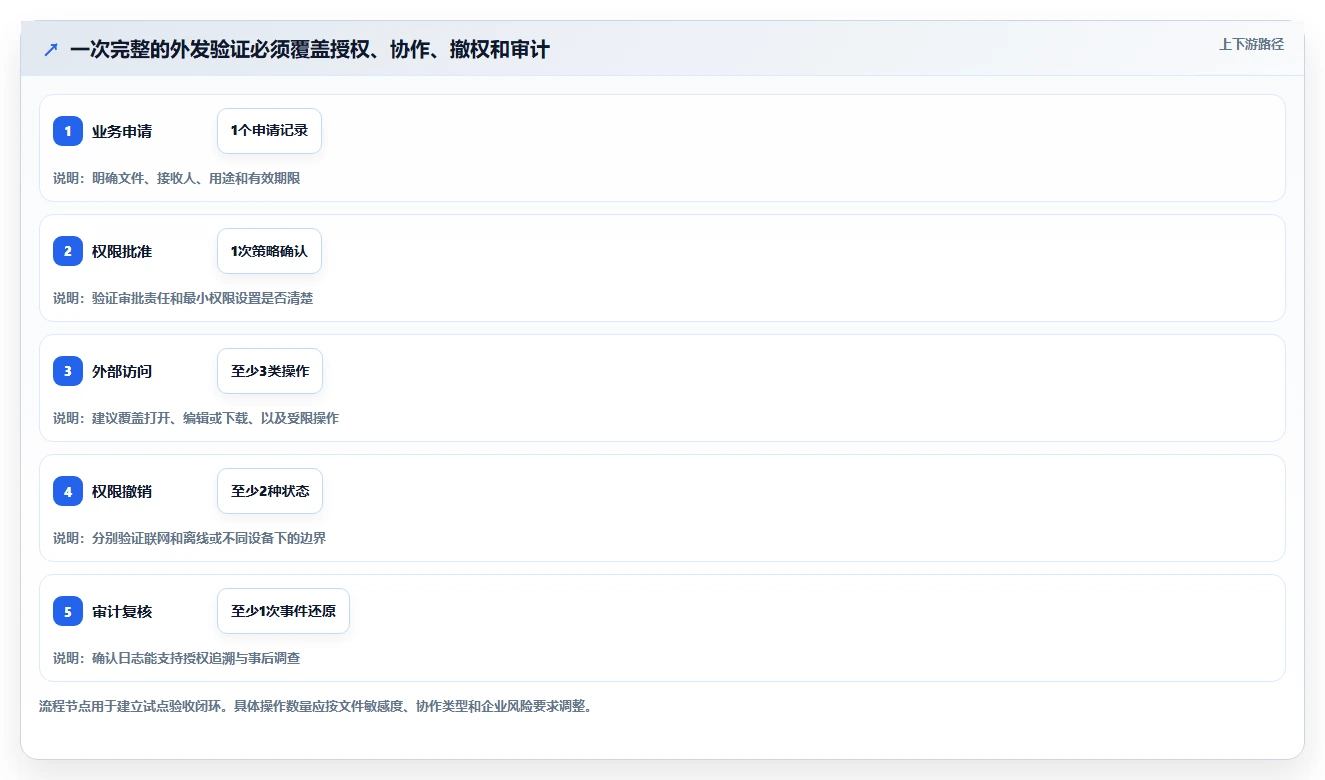Click the 权限批准 step title
Viewport: 1325px width, 780px height.
(122, 251)
